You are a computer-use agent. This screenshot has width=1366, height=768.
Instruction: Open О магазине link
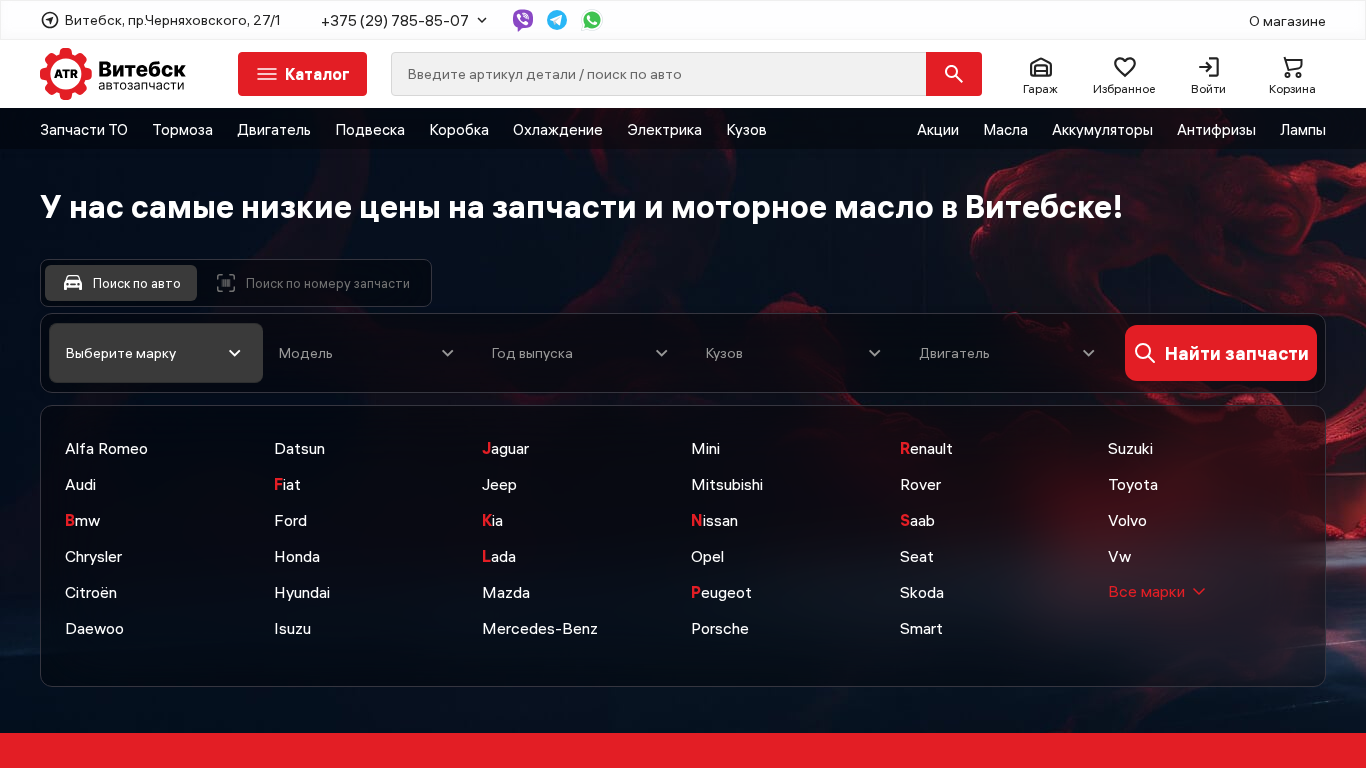click(1287, 21)
